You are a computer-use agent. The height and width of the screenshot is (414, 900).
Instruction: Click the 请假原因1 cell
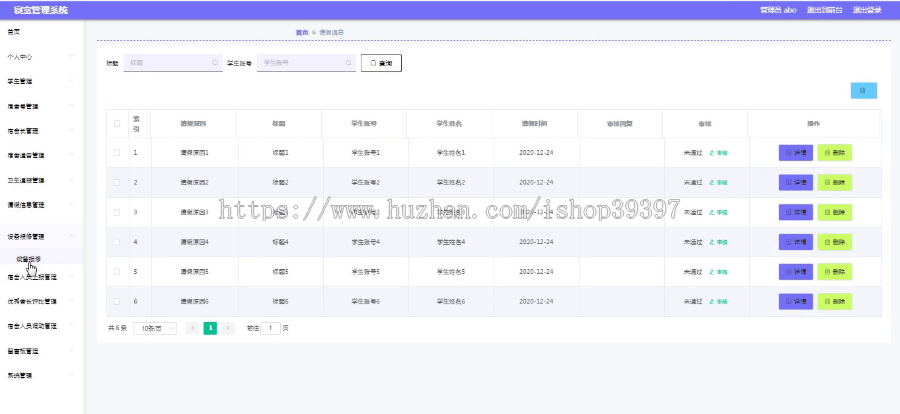click(x=194, y=153)
